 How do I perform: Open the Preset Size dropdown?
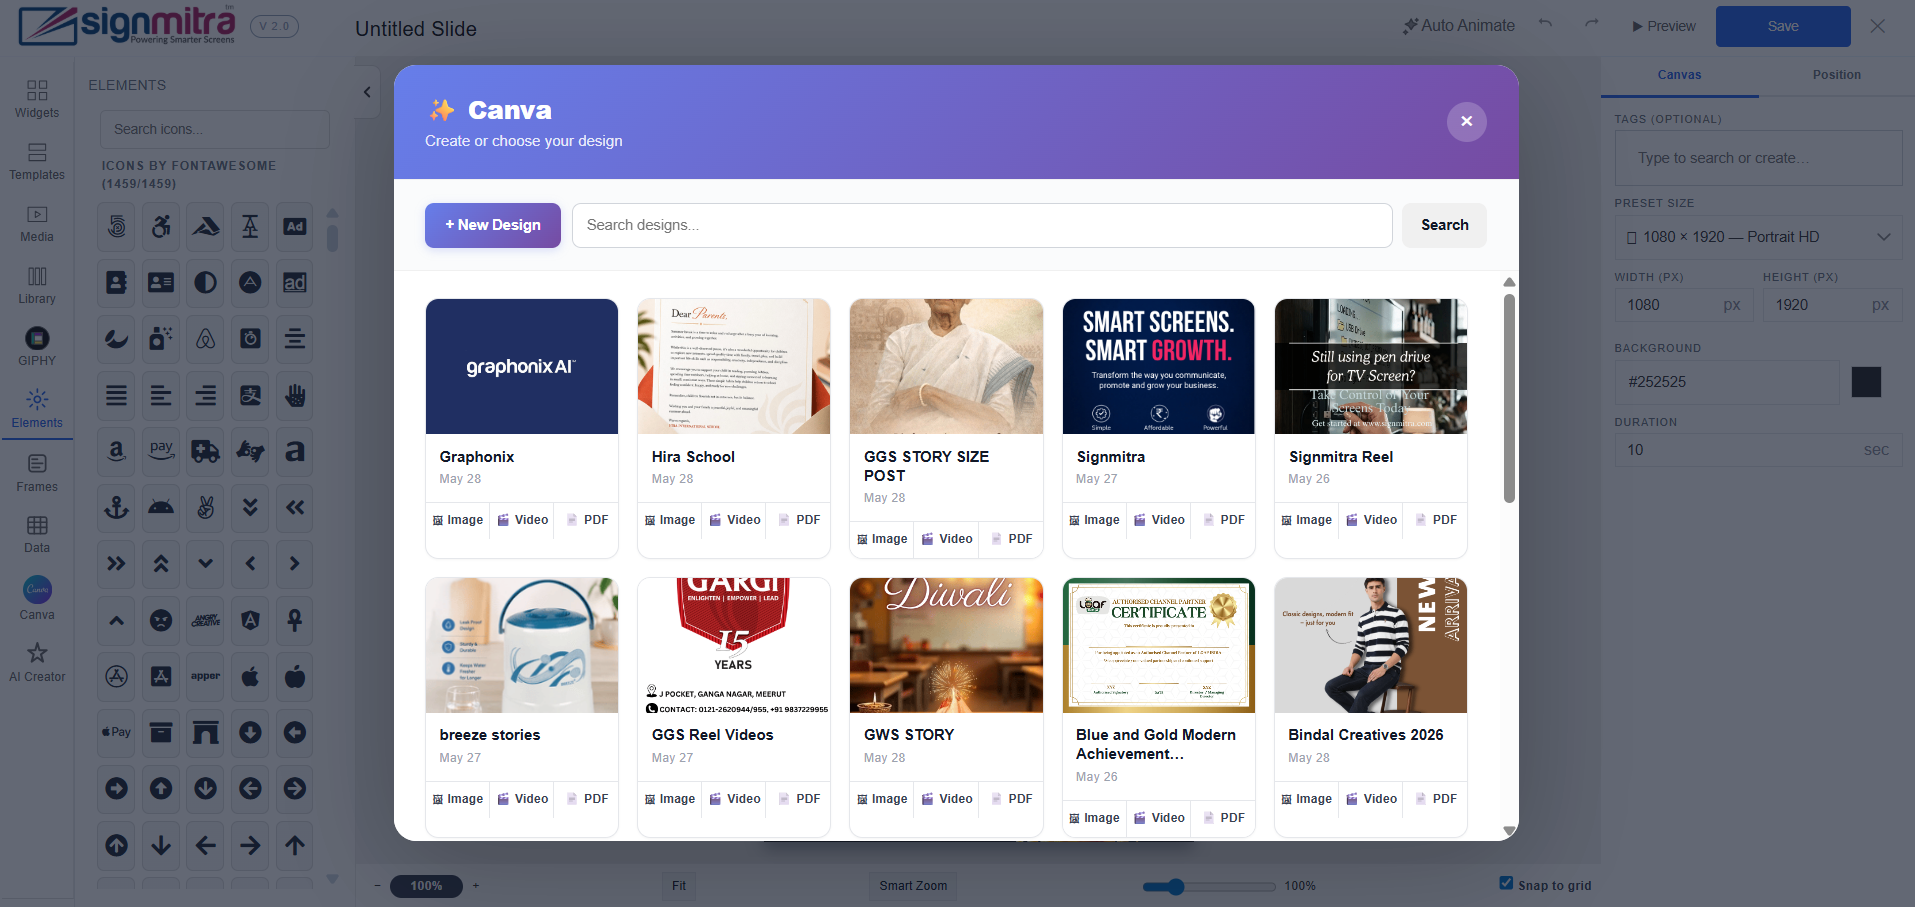click(1758, 238)
